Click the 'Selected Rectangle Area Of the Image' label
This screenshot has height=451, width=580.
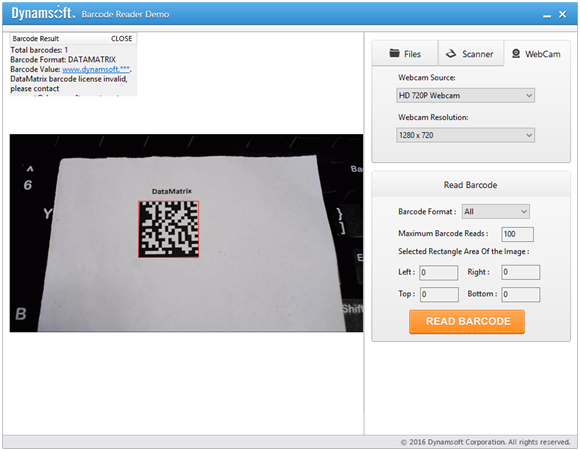(x=463, y=252)
